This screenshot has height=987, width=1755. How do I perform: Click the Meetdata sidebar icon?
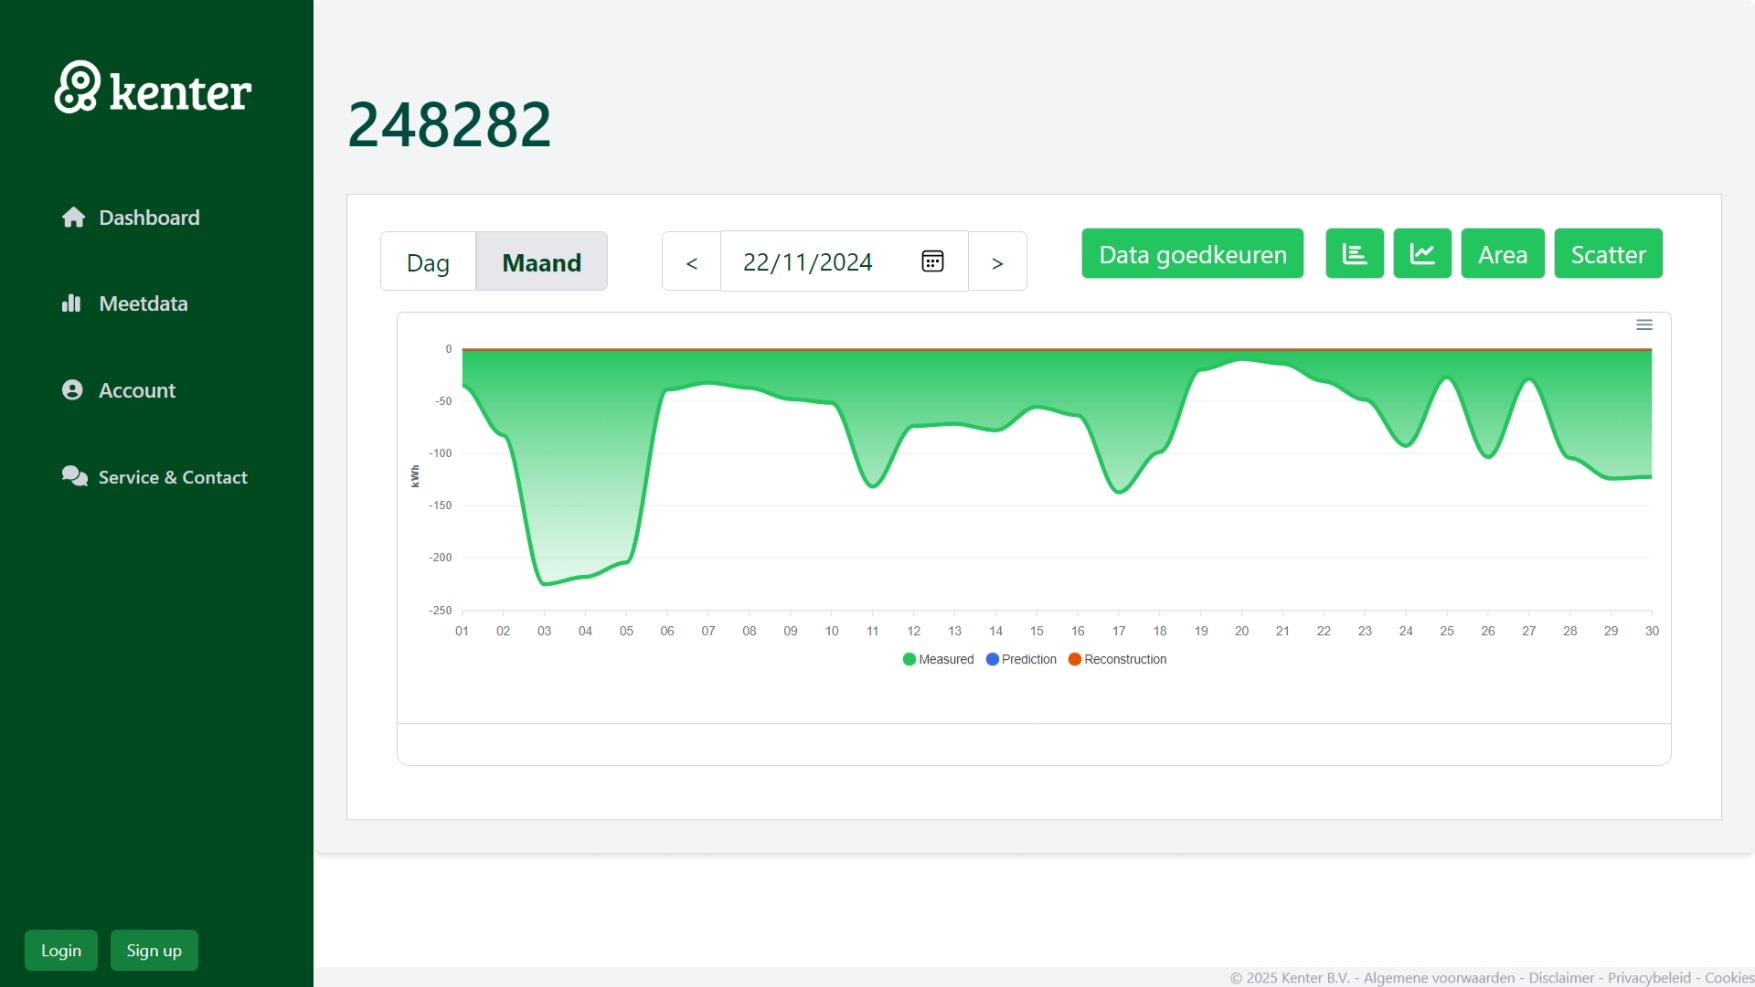click(71, 303)
